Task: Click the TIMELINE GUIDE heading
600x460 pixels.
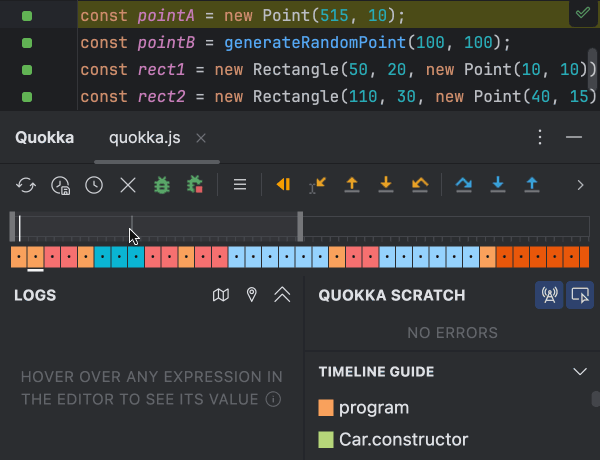Action: coord(376,372)
